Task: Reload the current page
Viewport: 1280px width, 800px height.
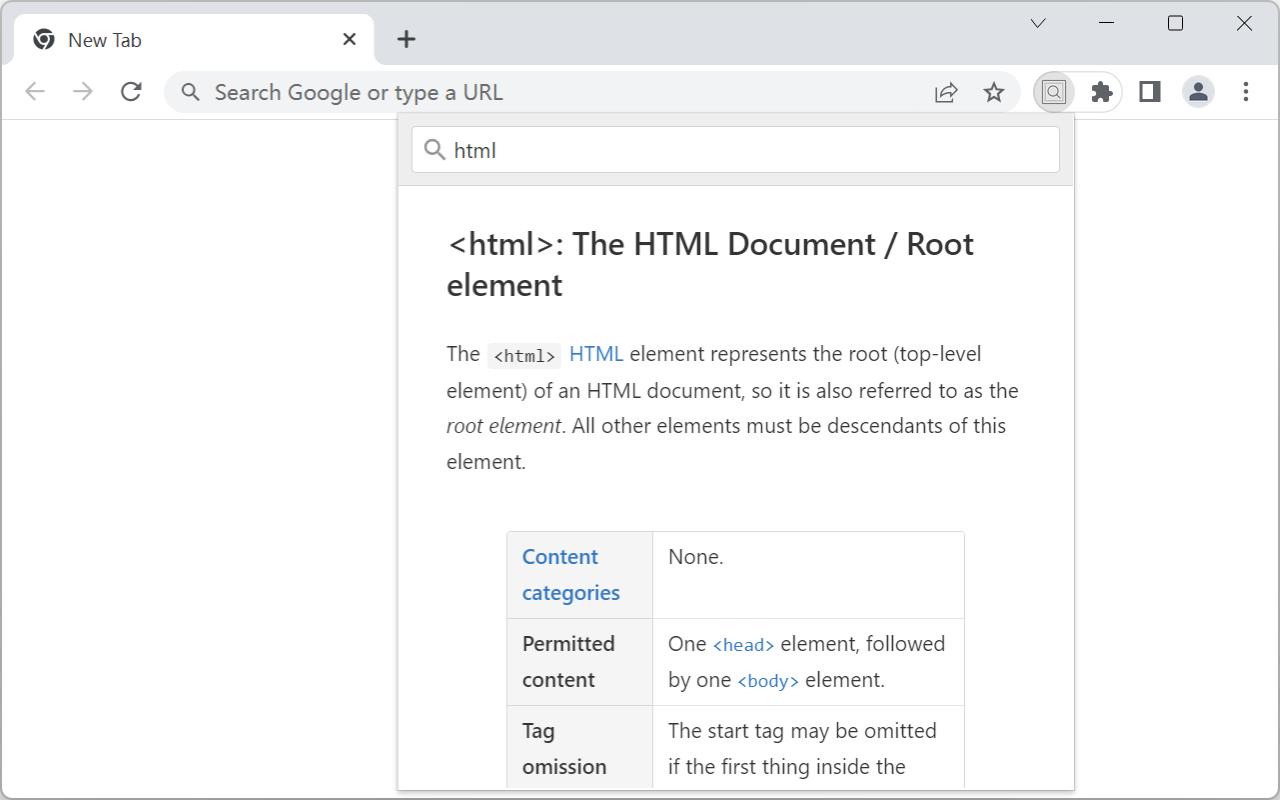Action: pyautogui.click(x=131, y=91)
